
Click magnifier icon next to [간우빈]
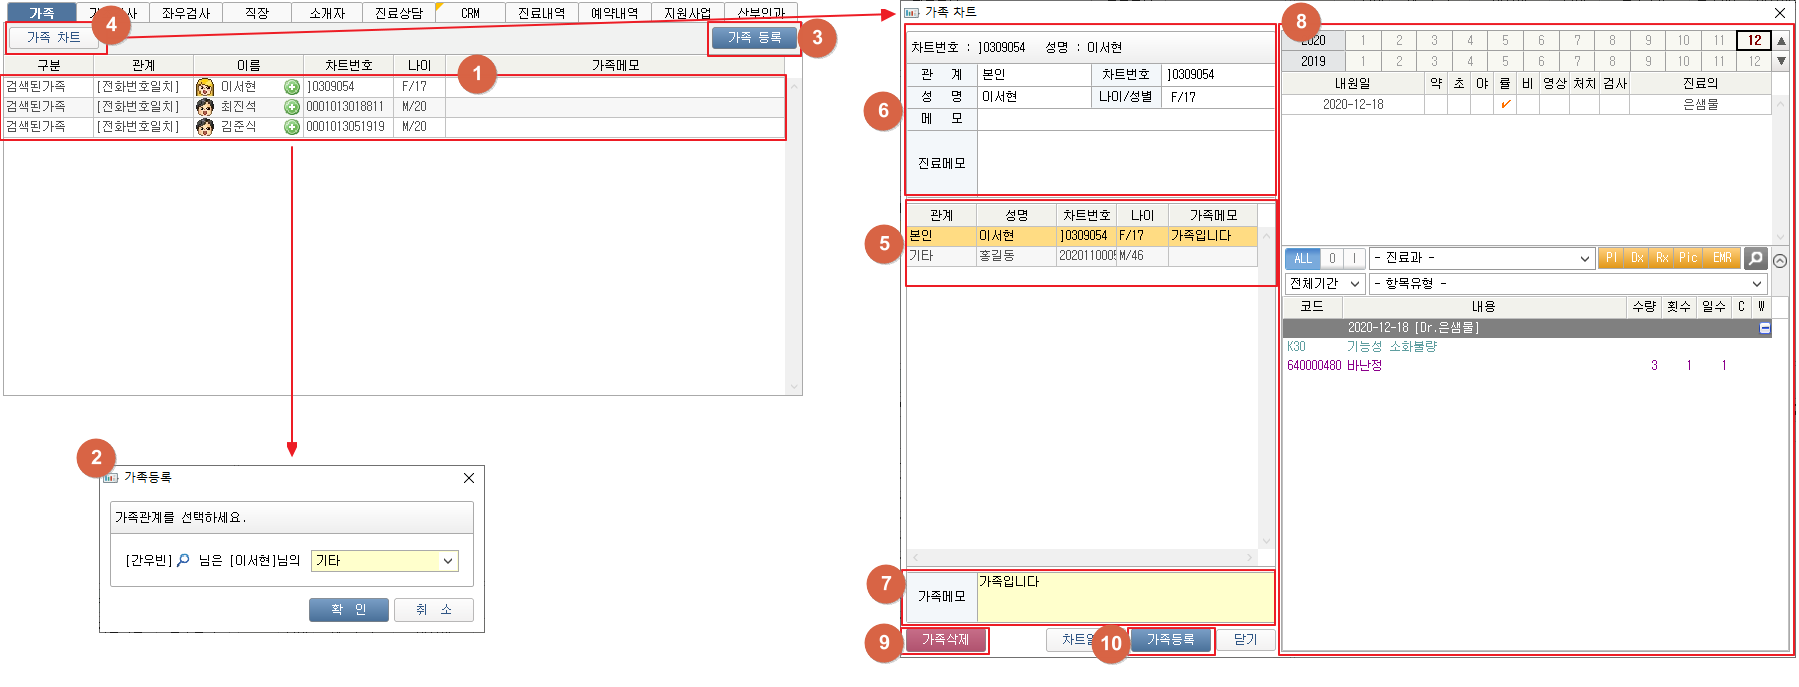click(x=183, y=561)
